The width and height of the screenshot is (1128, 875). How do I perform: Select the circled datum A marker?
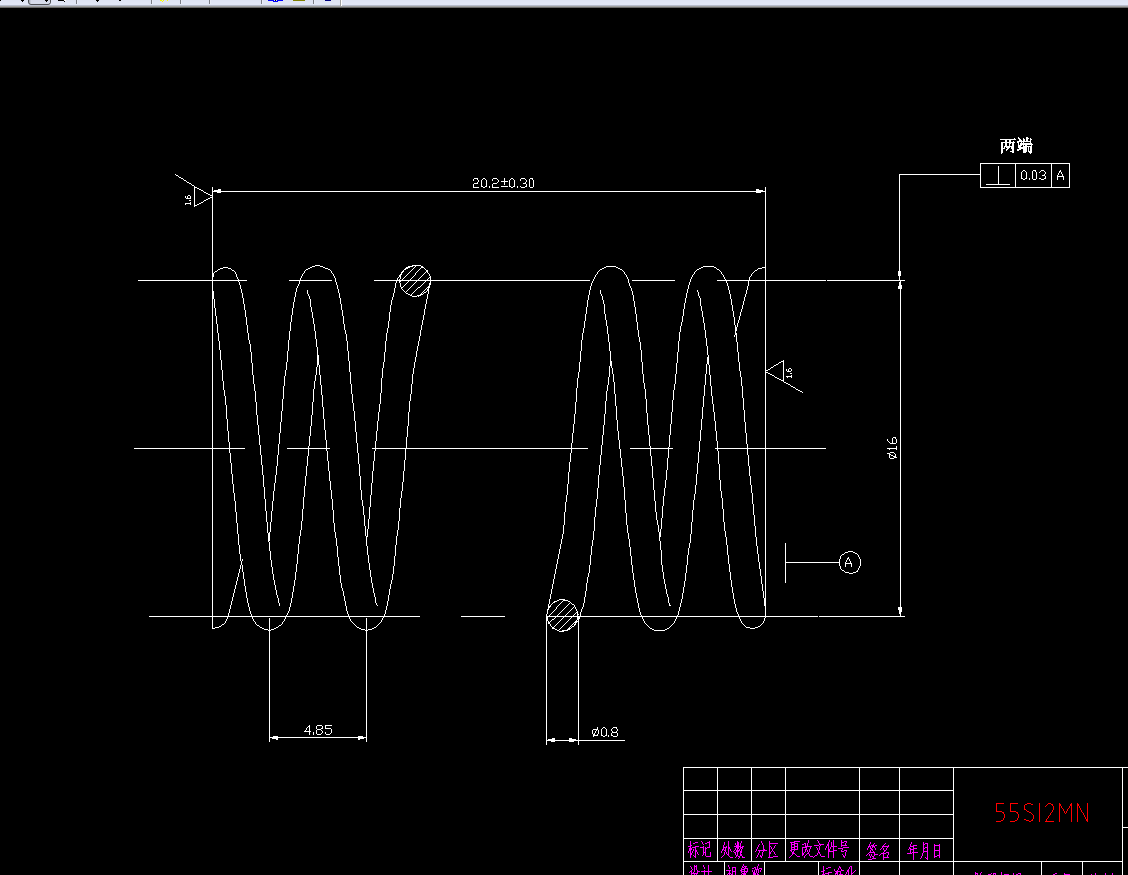tap(850, 562)
